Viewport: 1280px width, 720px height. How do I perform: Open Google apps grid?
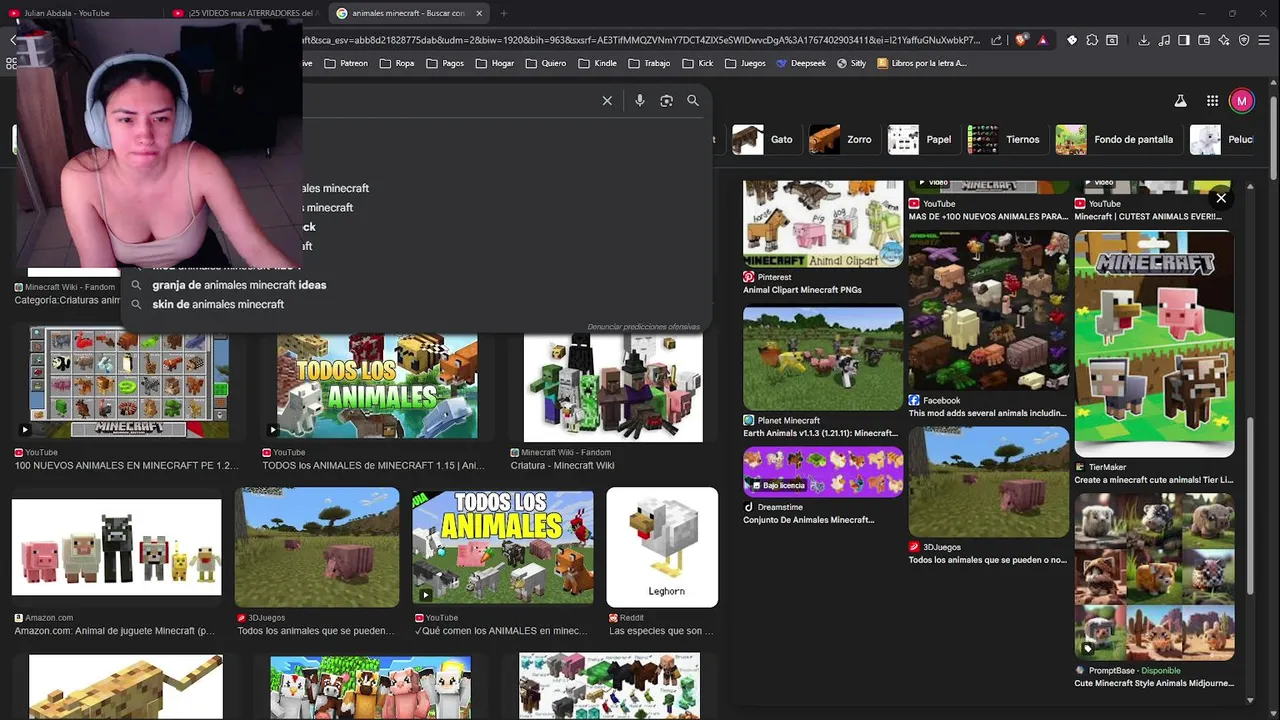(x=1212, y=101)
